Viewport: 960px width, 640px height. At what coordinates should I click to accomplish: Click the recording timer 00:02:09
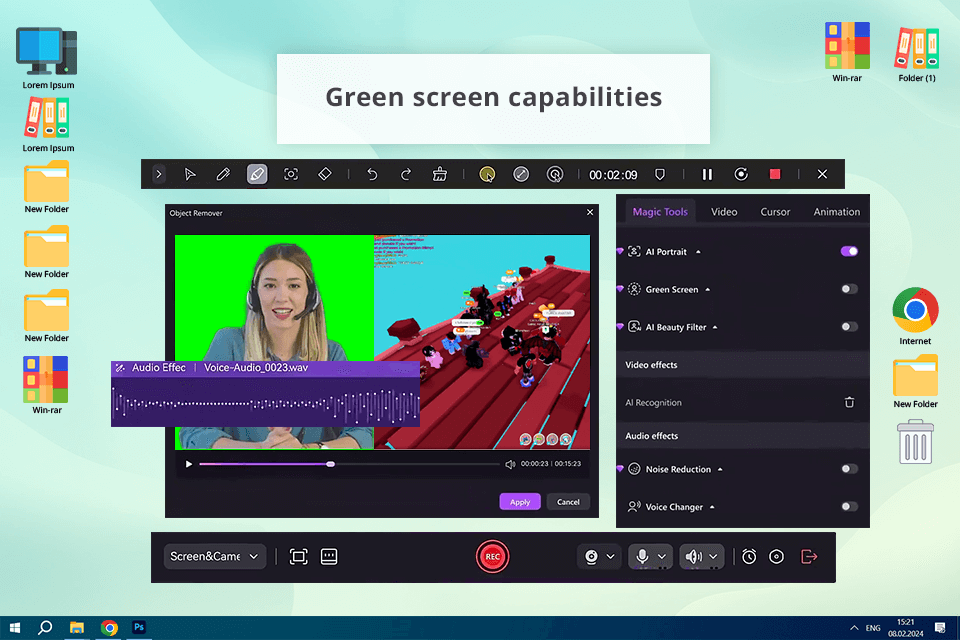613,175
